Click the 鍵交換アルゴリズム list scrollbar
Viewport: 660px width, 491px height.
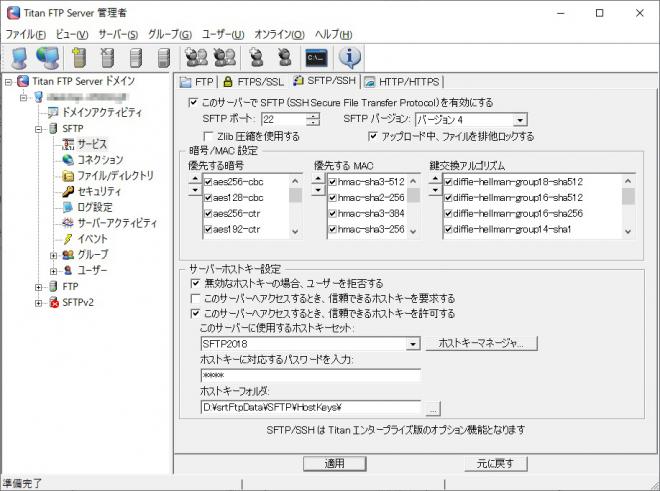pyautogui.click(x=628, y=206)
